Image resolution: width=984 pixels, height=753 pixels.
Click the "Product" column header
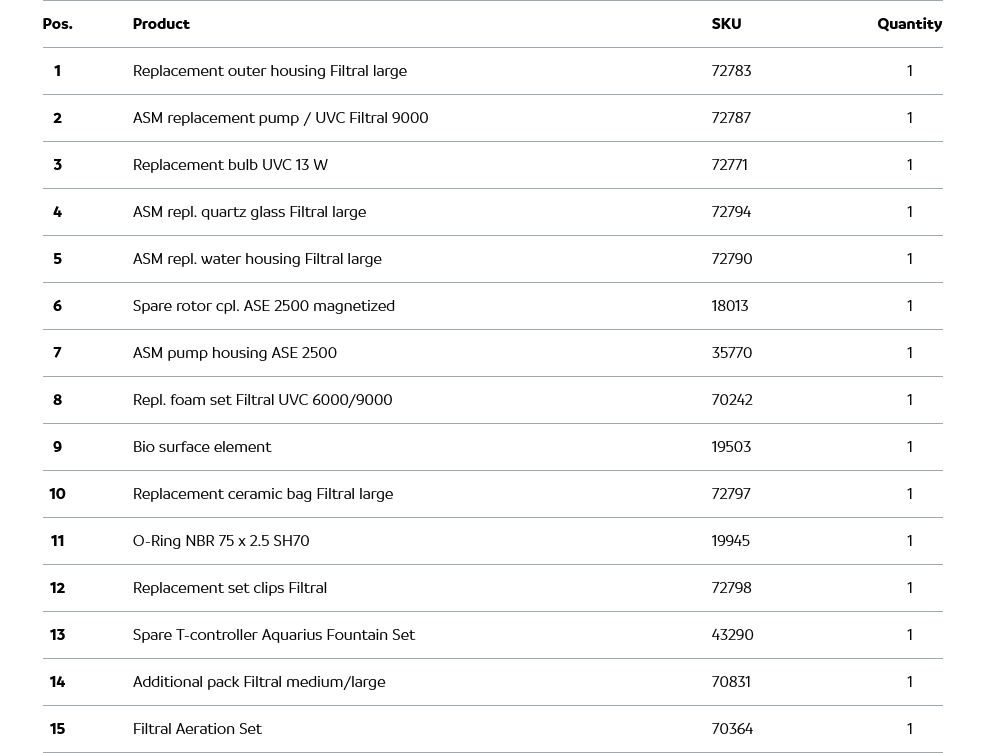click(161, 24)
